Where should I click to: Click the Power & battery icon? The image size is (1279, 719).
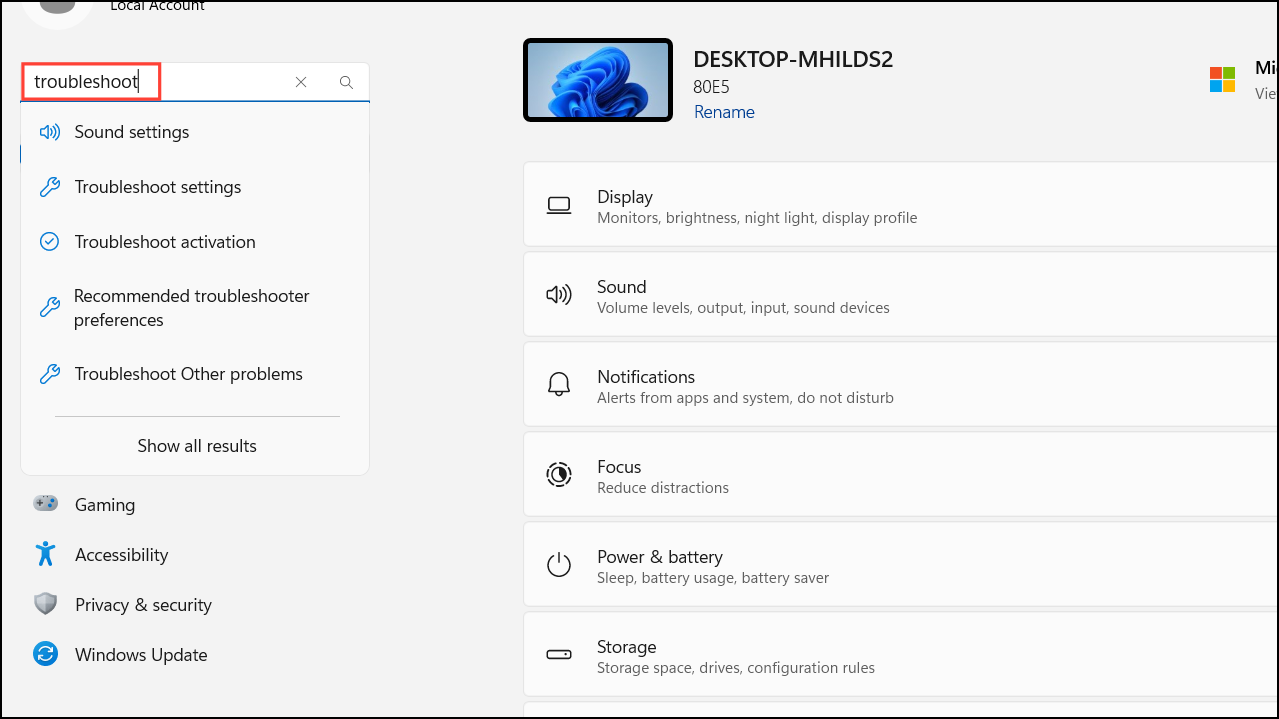559,564
